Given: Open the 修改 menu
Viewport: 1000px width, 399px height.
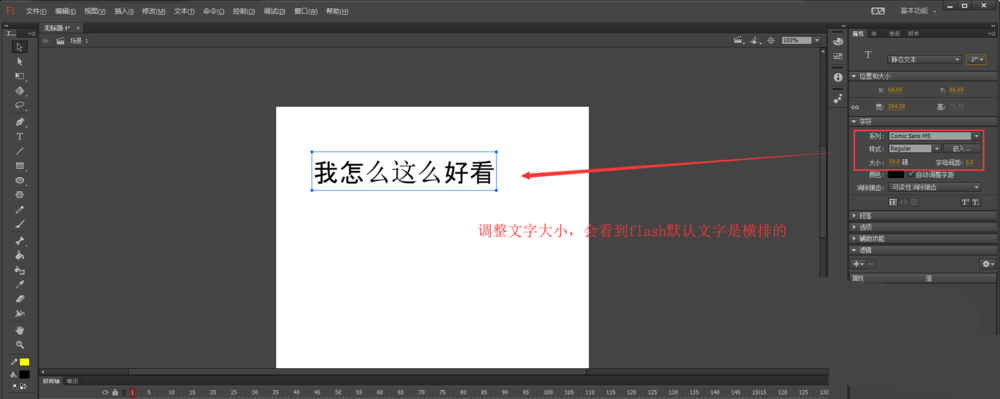Looking at the screenshot, I should (153, 11).
